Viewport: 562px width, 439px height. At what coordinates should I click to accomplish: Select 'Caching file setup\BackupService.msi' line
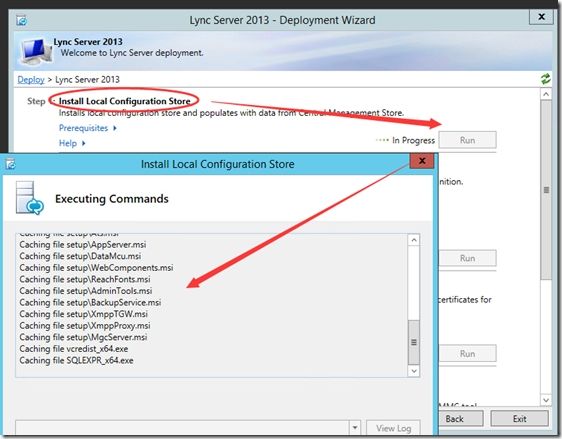pyautogui.click(x=90, y=302)
